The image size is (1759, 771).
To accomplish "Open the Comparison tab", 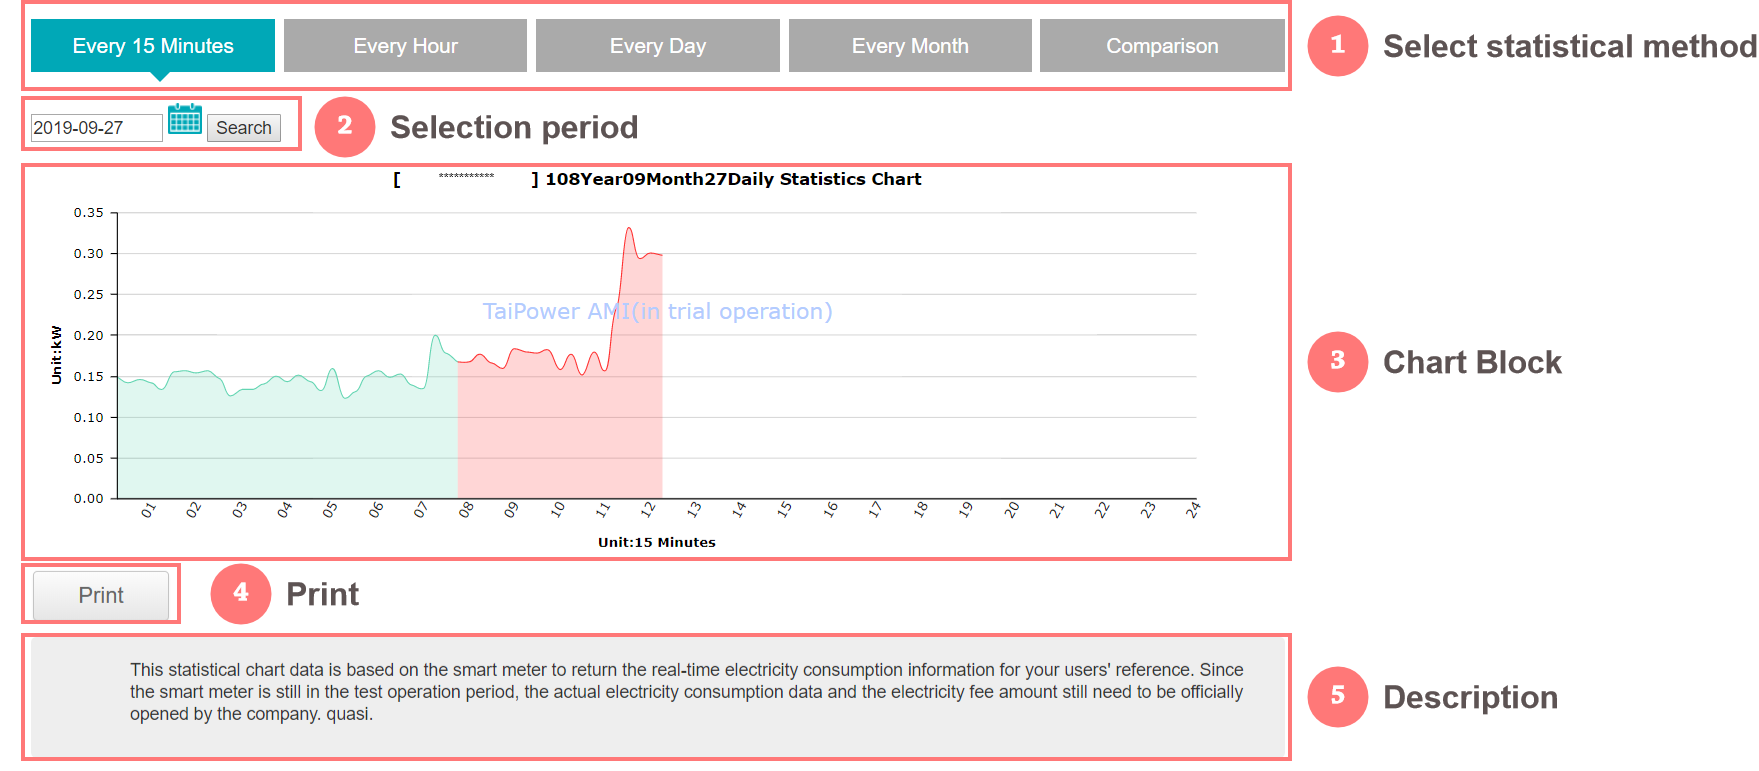I will 1162,46.
